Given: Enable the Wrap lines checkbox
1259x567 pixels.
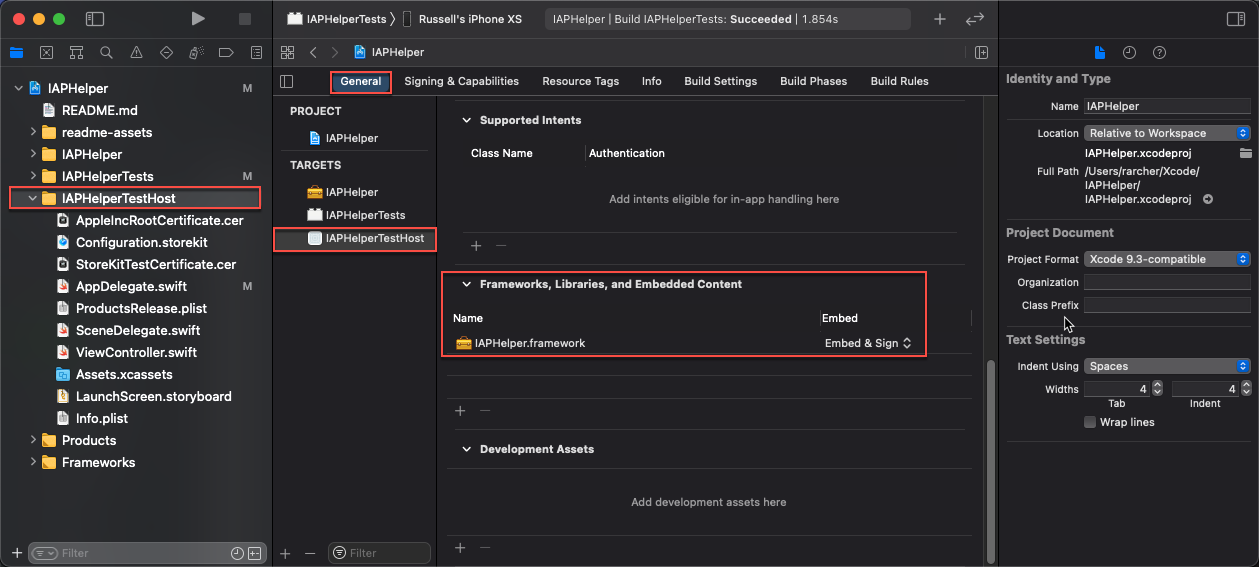Looking at the screenshot, I should coord(1090,422).
